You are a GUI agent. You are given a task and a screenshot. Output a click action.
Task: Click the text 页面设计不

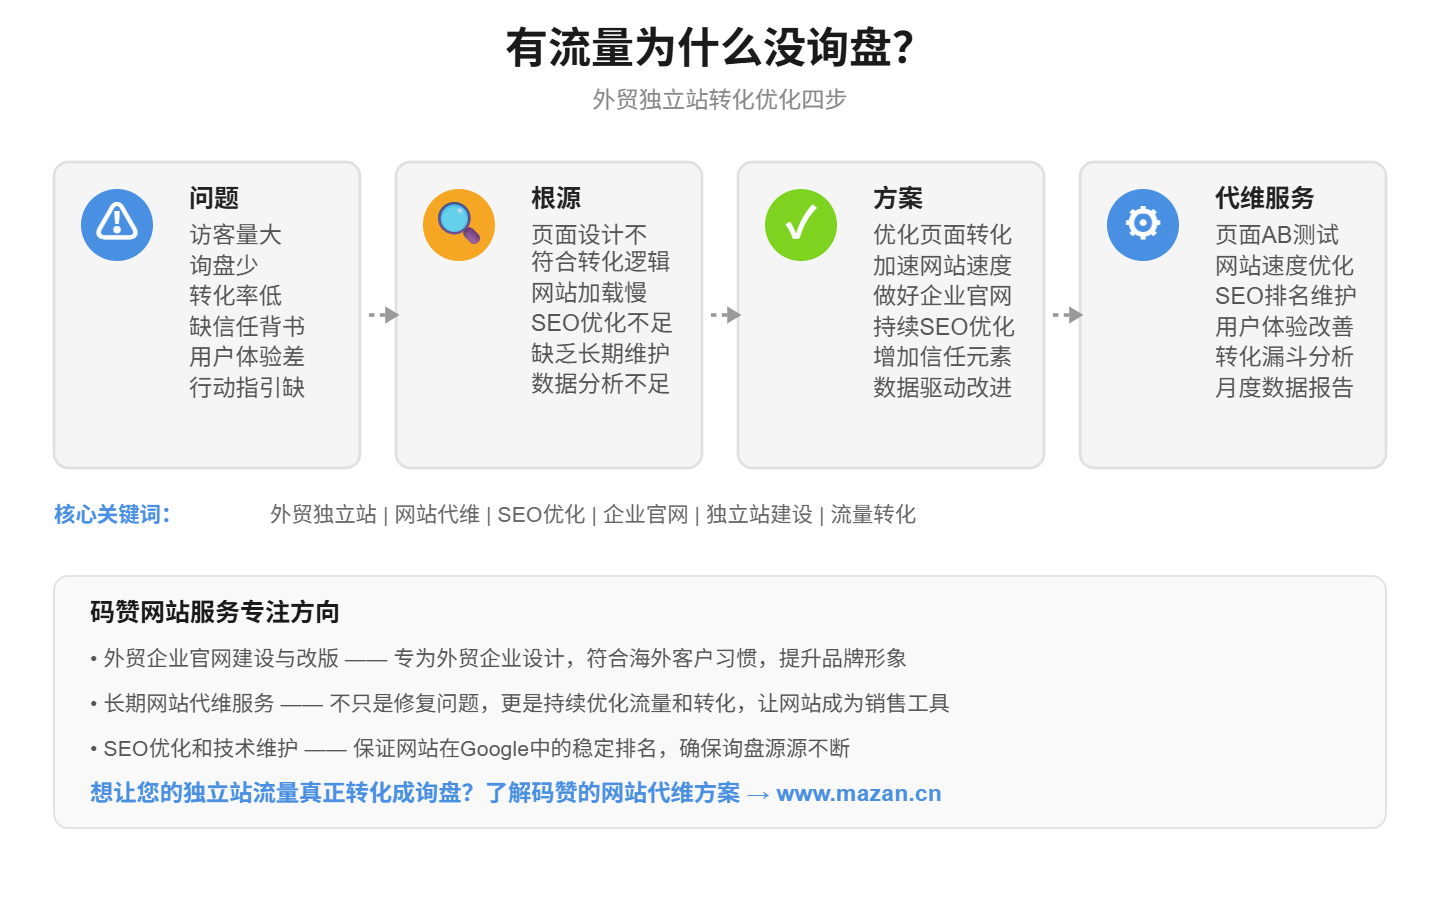pos(589,235)
